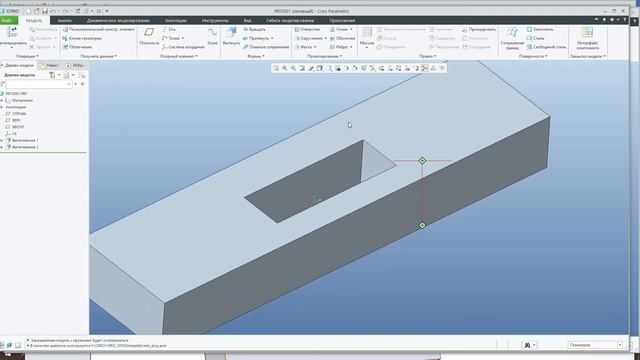Screen dimensions: 640x360
Task: Click the help question mark icon
Action: click(624, 20)
